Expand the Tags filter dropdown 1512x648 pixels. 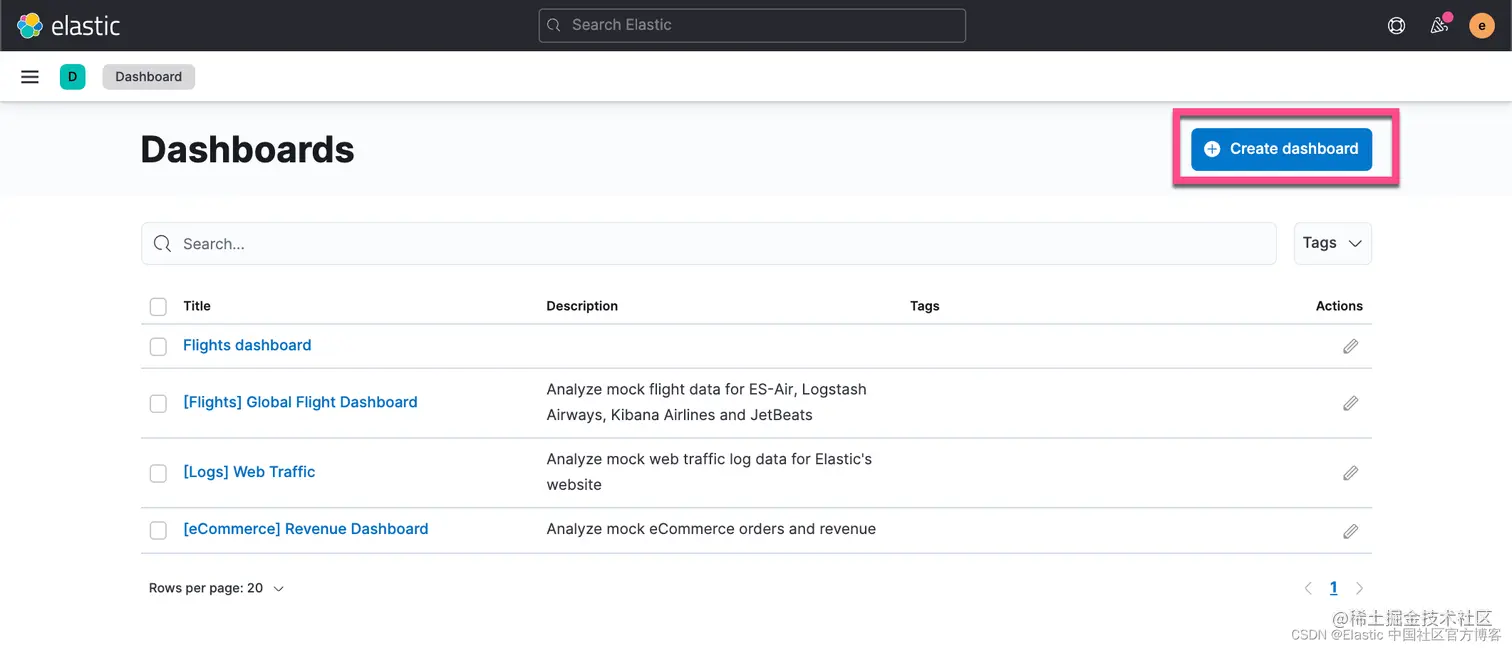coord(1332,243)
